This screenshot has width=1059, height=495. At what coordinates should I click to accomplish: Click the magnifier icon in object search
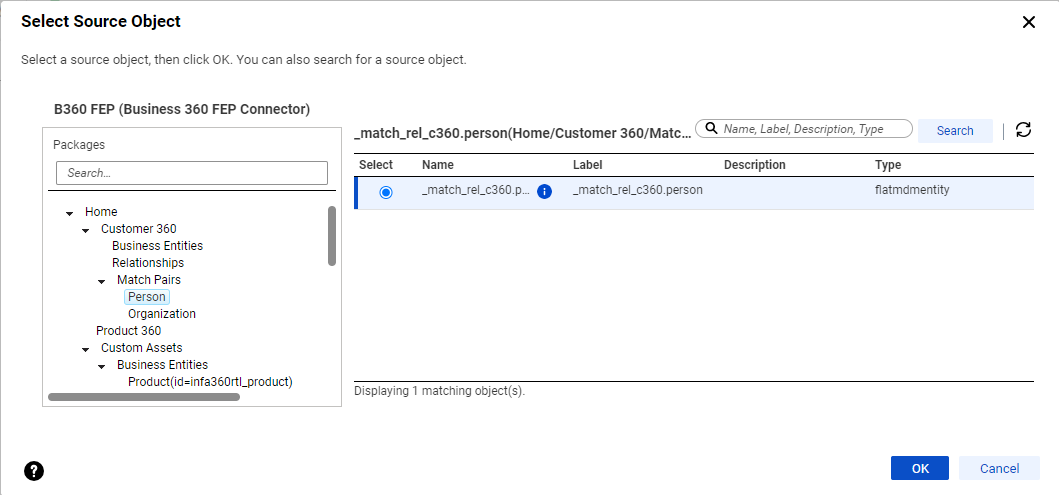[x=711, y=128]
